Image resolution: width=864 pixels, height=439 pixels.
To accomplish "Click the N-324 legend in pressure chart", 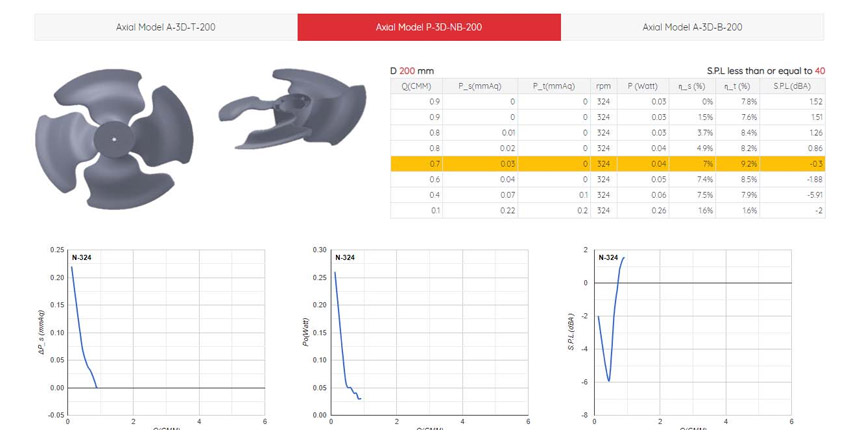I will (x=82, y=257).
